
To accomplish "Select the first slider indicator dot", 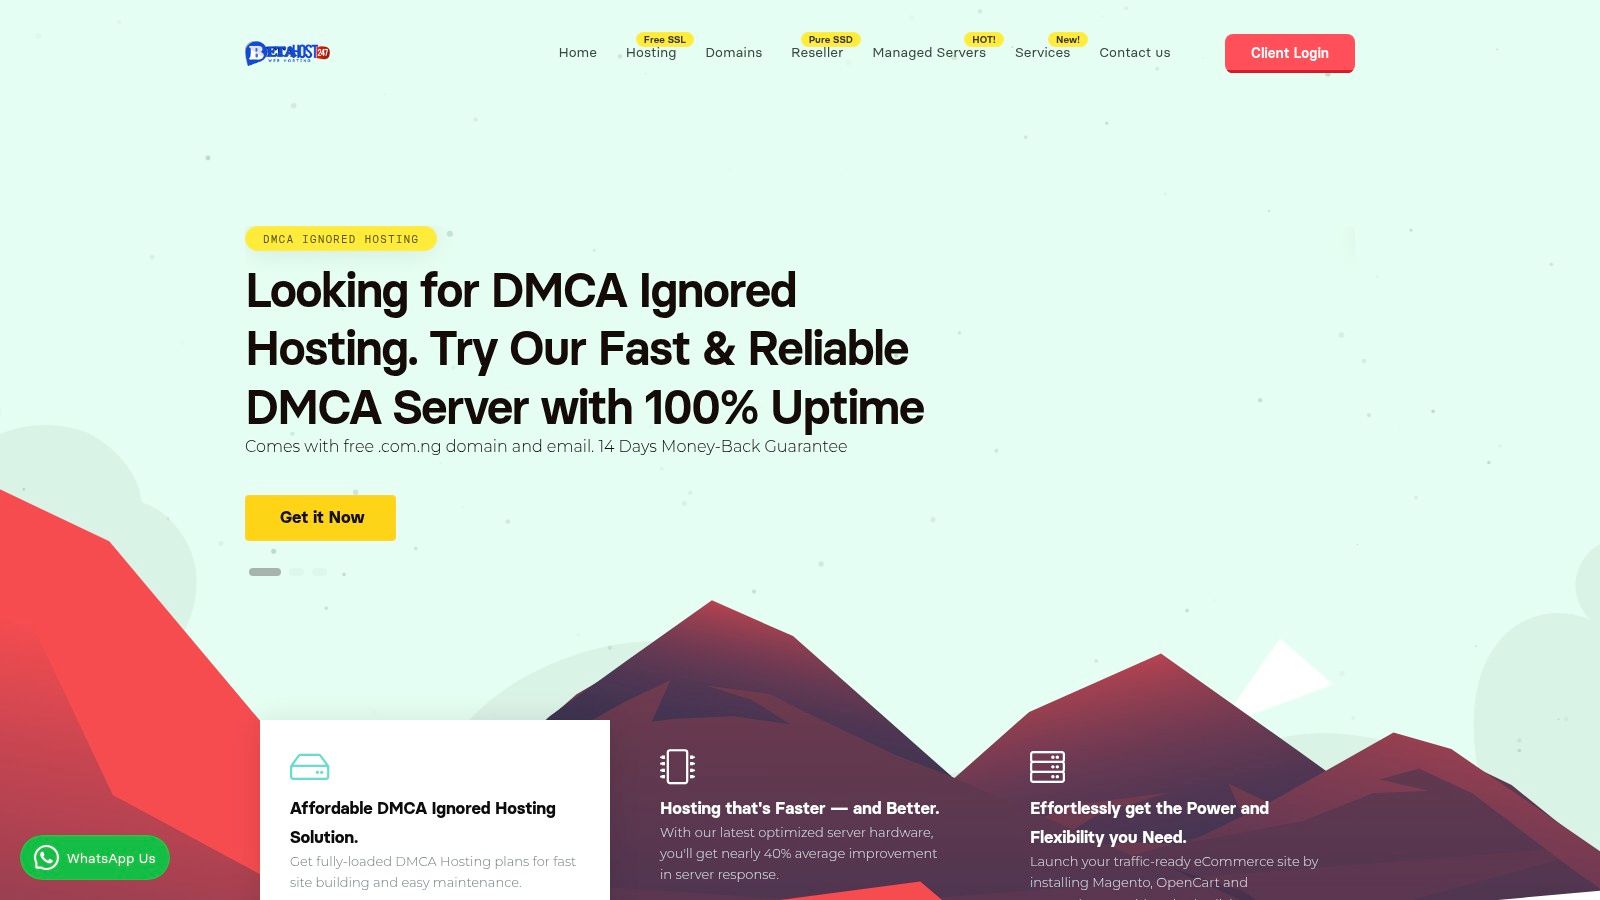I will pos(265,572).
